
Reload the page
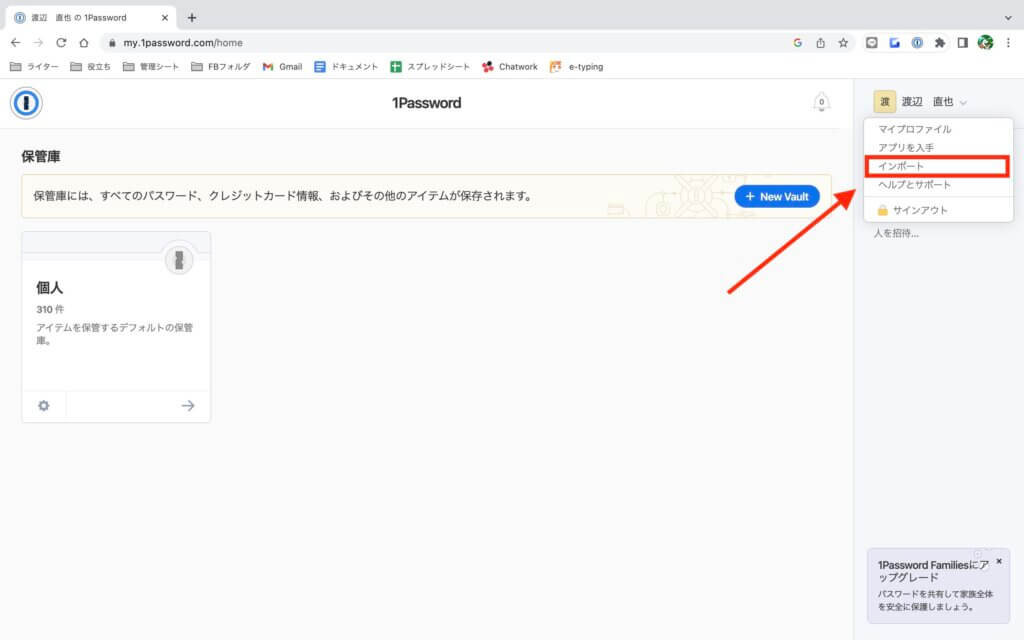61,42
